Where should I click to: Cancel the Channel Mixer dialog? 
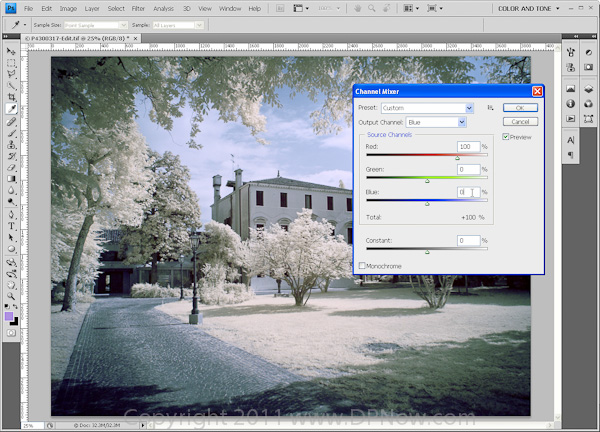(520, 121)
